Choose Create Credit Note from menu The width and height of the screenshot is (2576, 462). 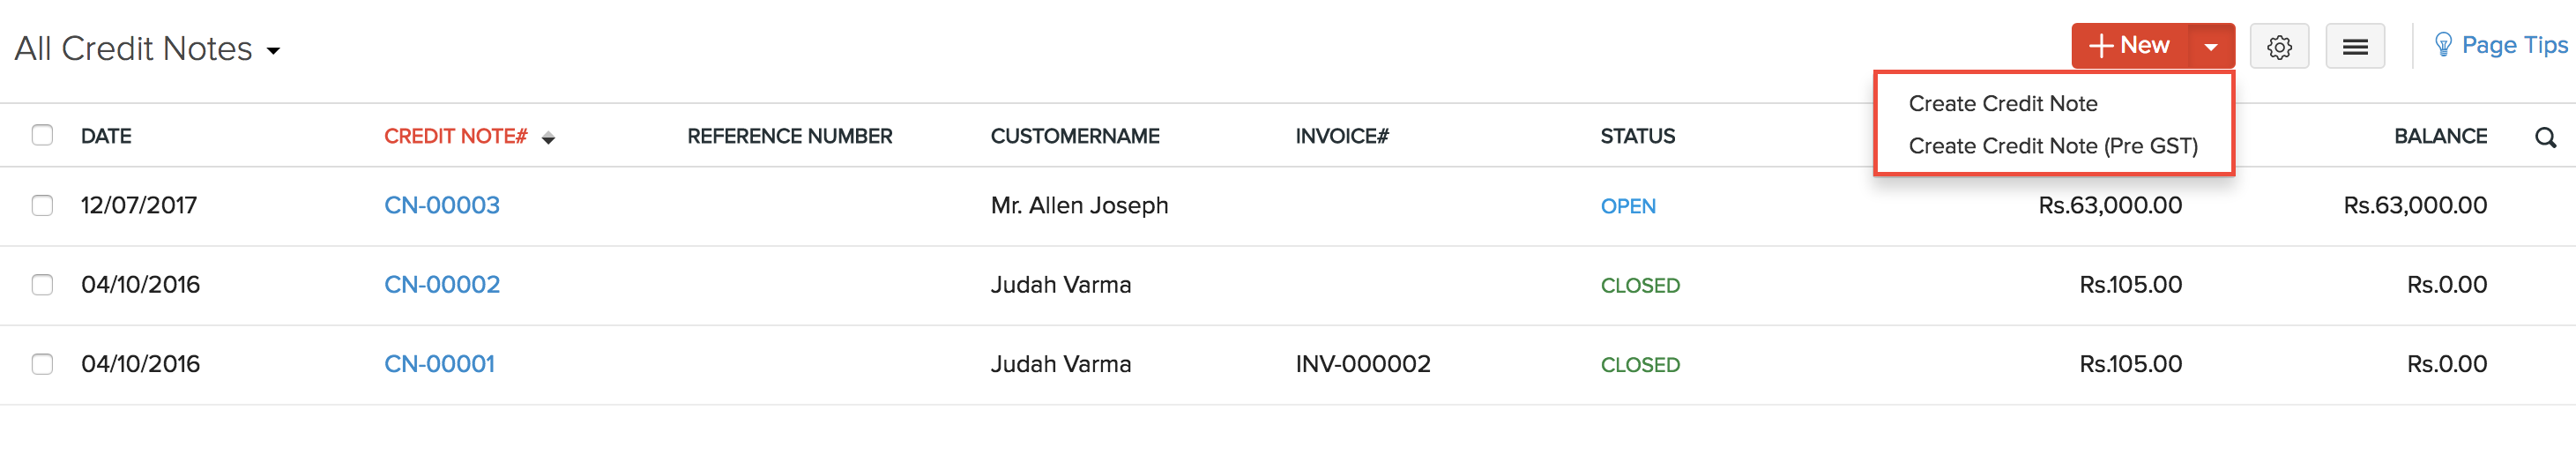click(2002, 104)
